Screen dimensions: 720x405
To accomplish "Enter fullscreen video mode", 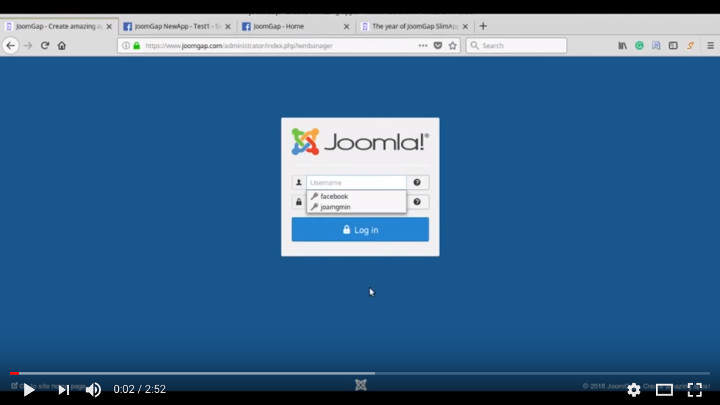I will click(x=695, y=389).
